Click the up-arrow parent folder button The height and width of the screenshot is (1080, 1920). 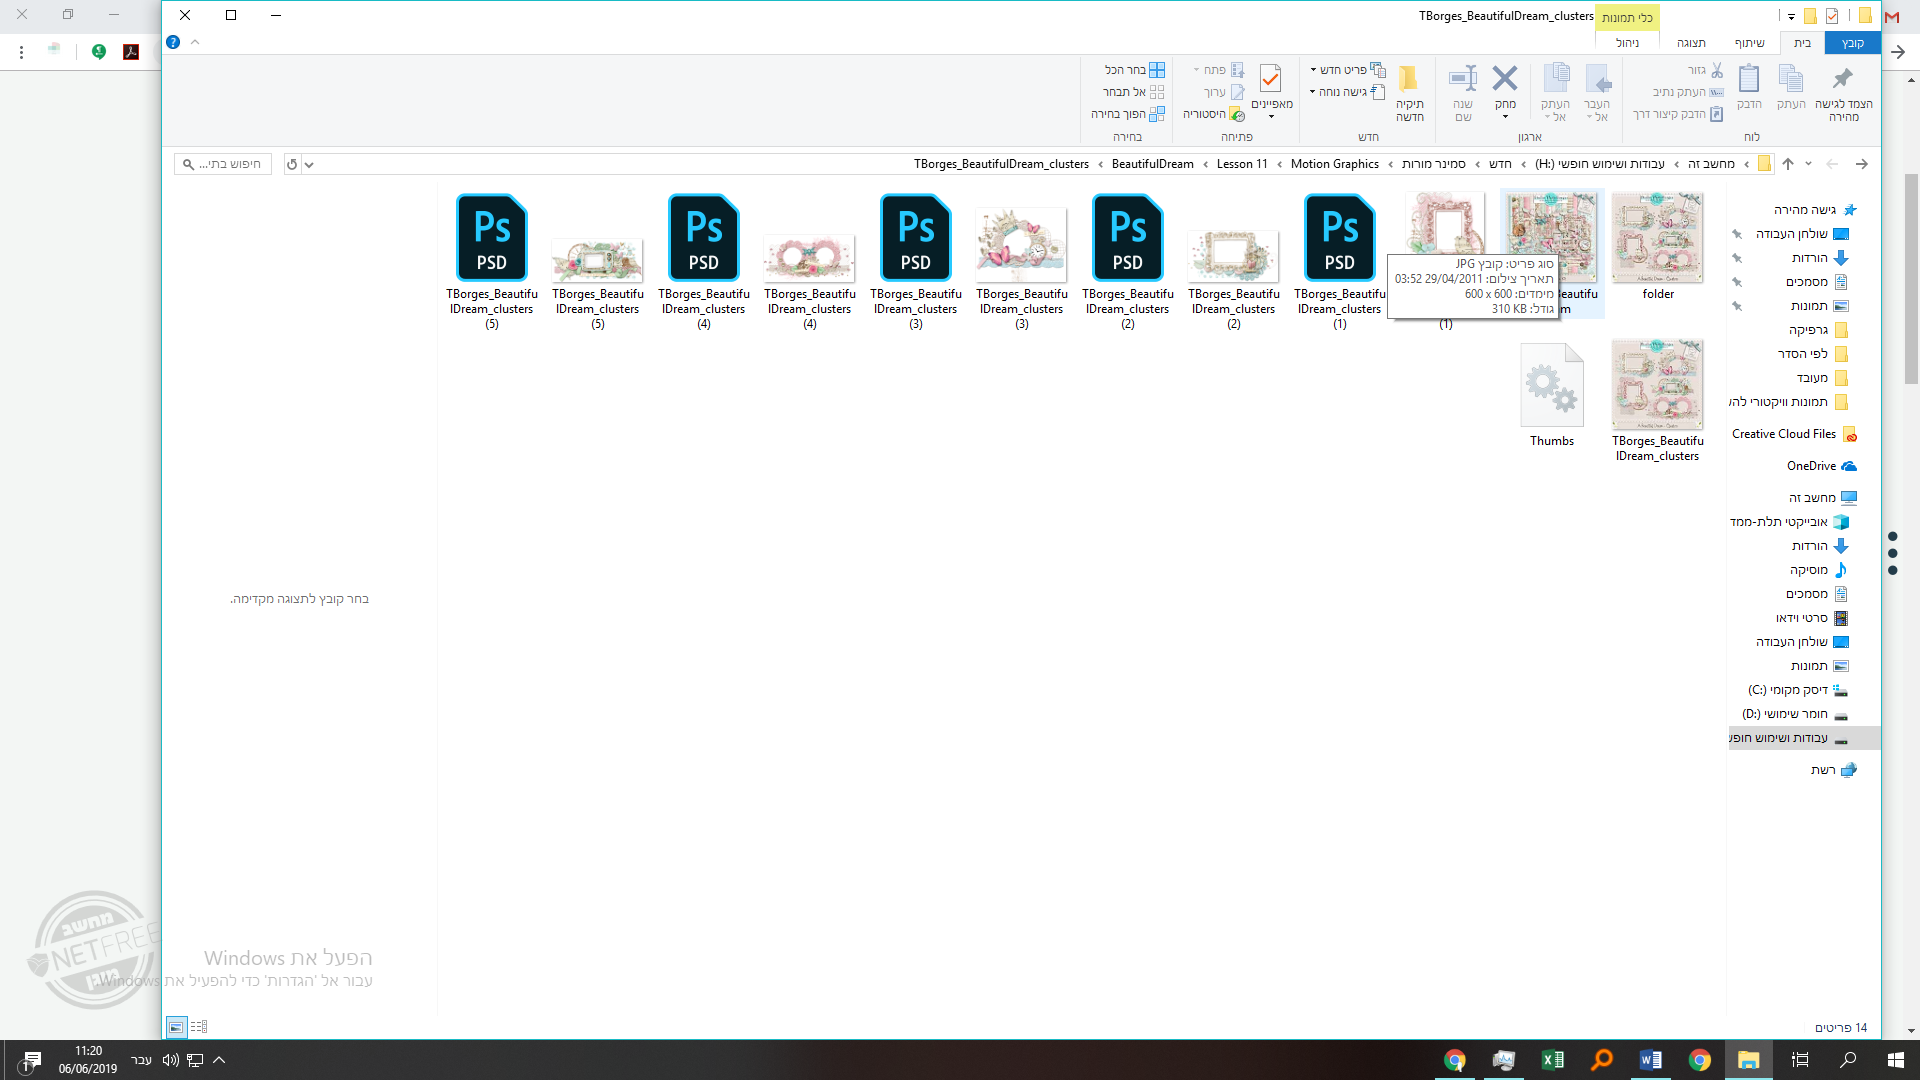click(1788, 164)
